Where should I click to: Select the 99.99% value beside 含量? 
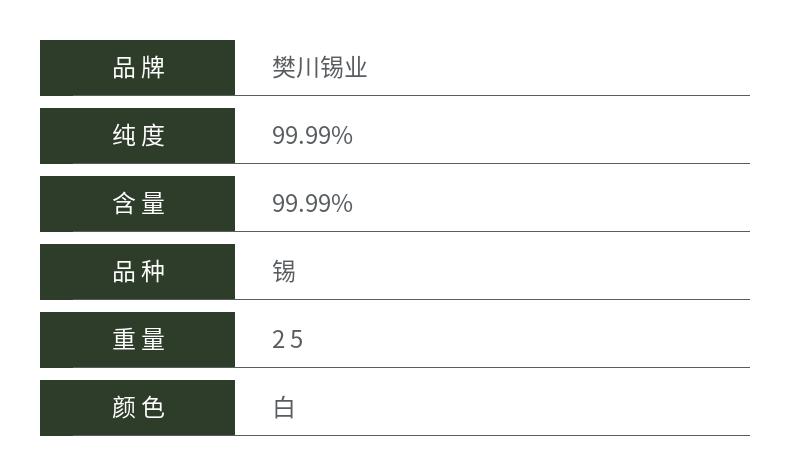click(x=312, y=204)
